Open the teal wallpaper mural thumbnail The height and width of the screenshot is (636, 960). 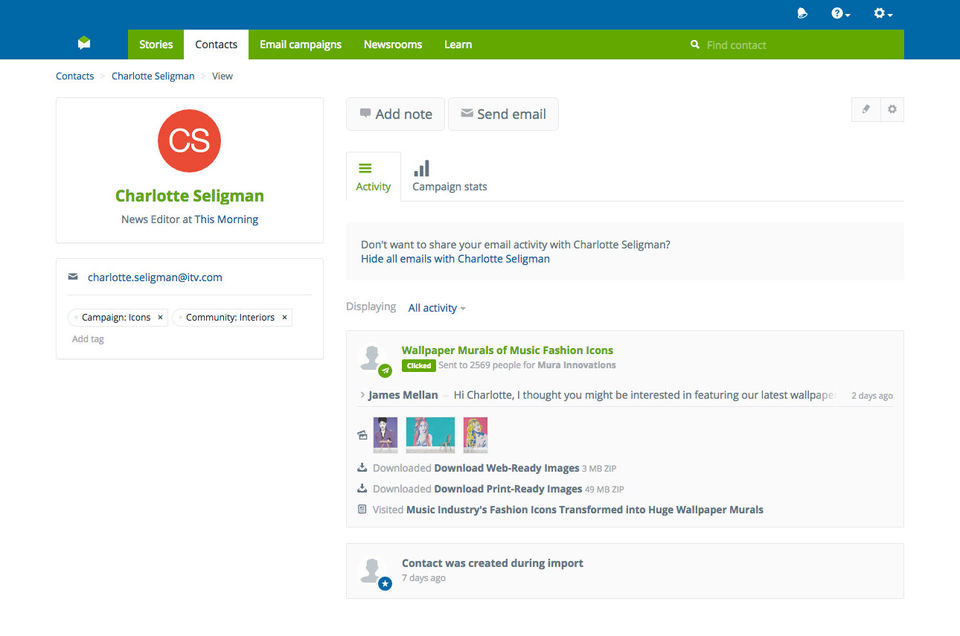coord(430,434)
